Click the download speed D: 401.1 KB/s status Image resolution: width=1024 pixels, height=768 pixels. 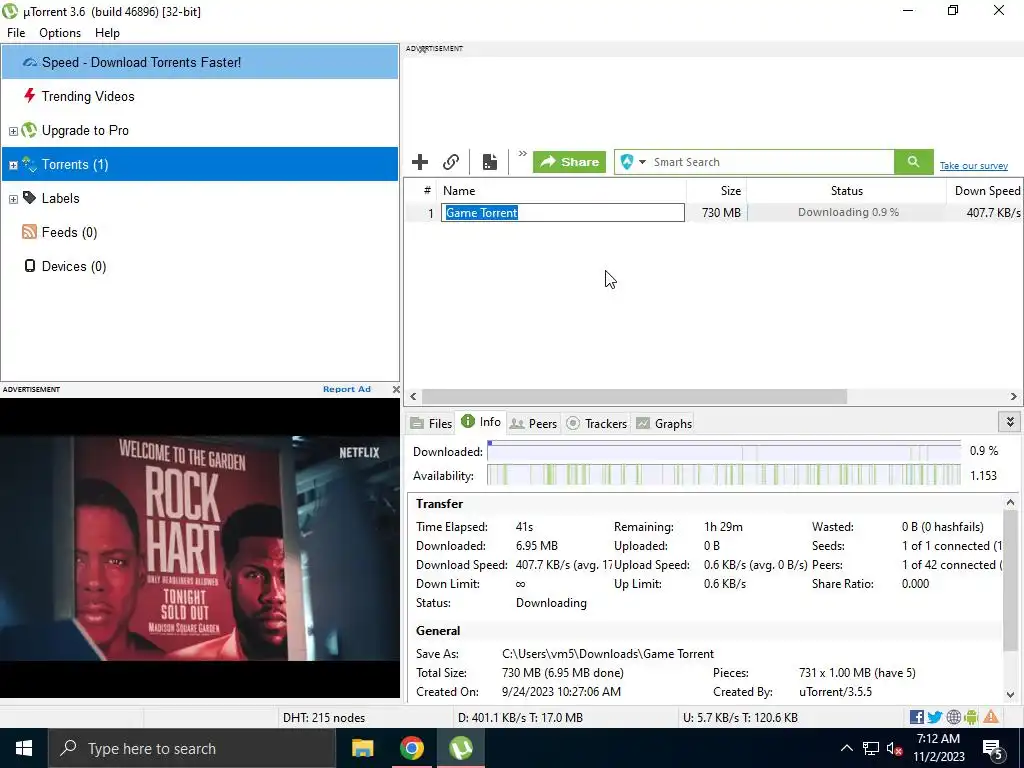coord(520,718)
